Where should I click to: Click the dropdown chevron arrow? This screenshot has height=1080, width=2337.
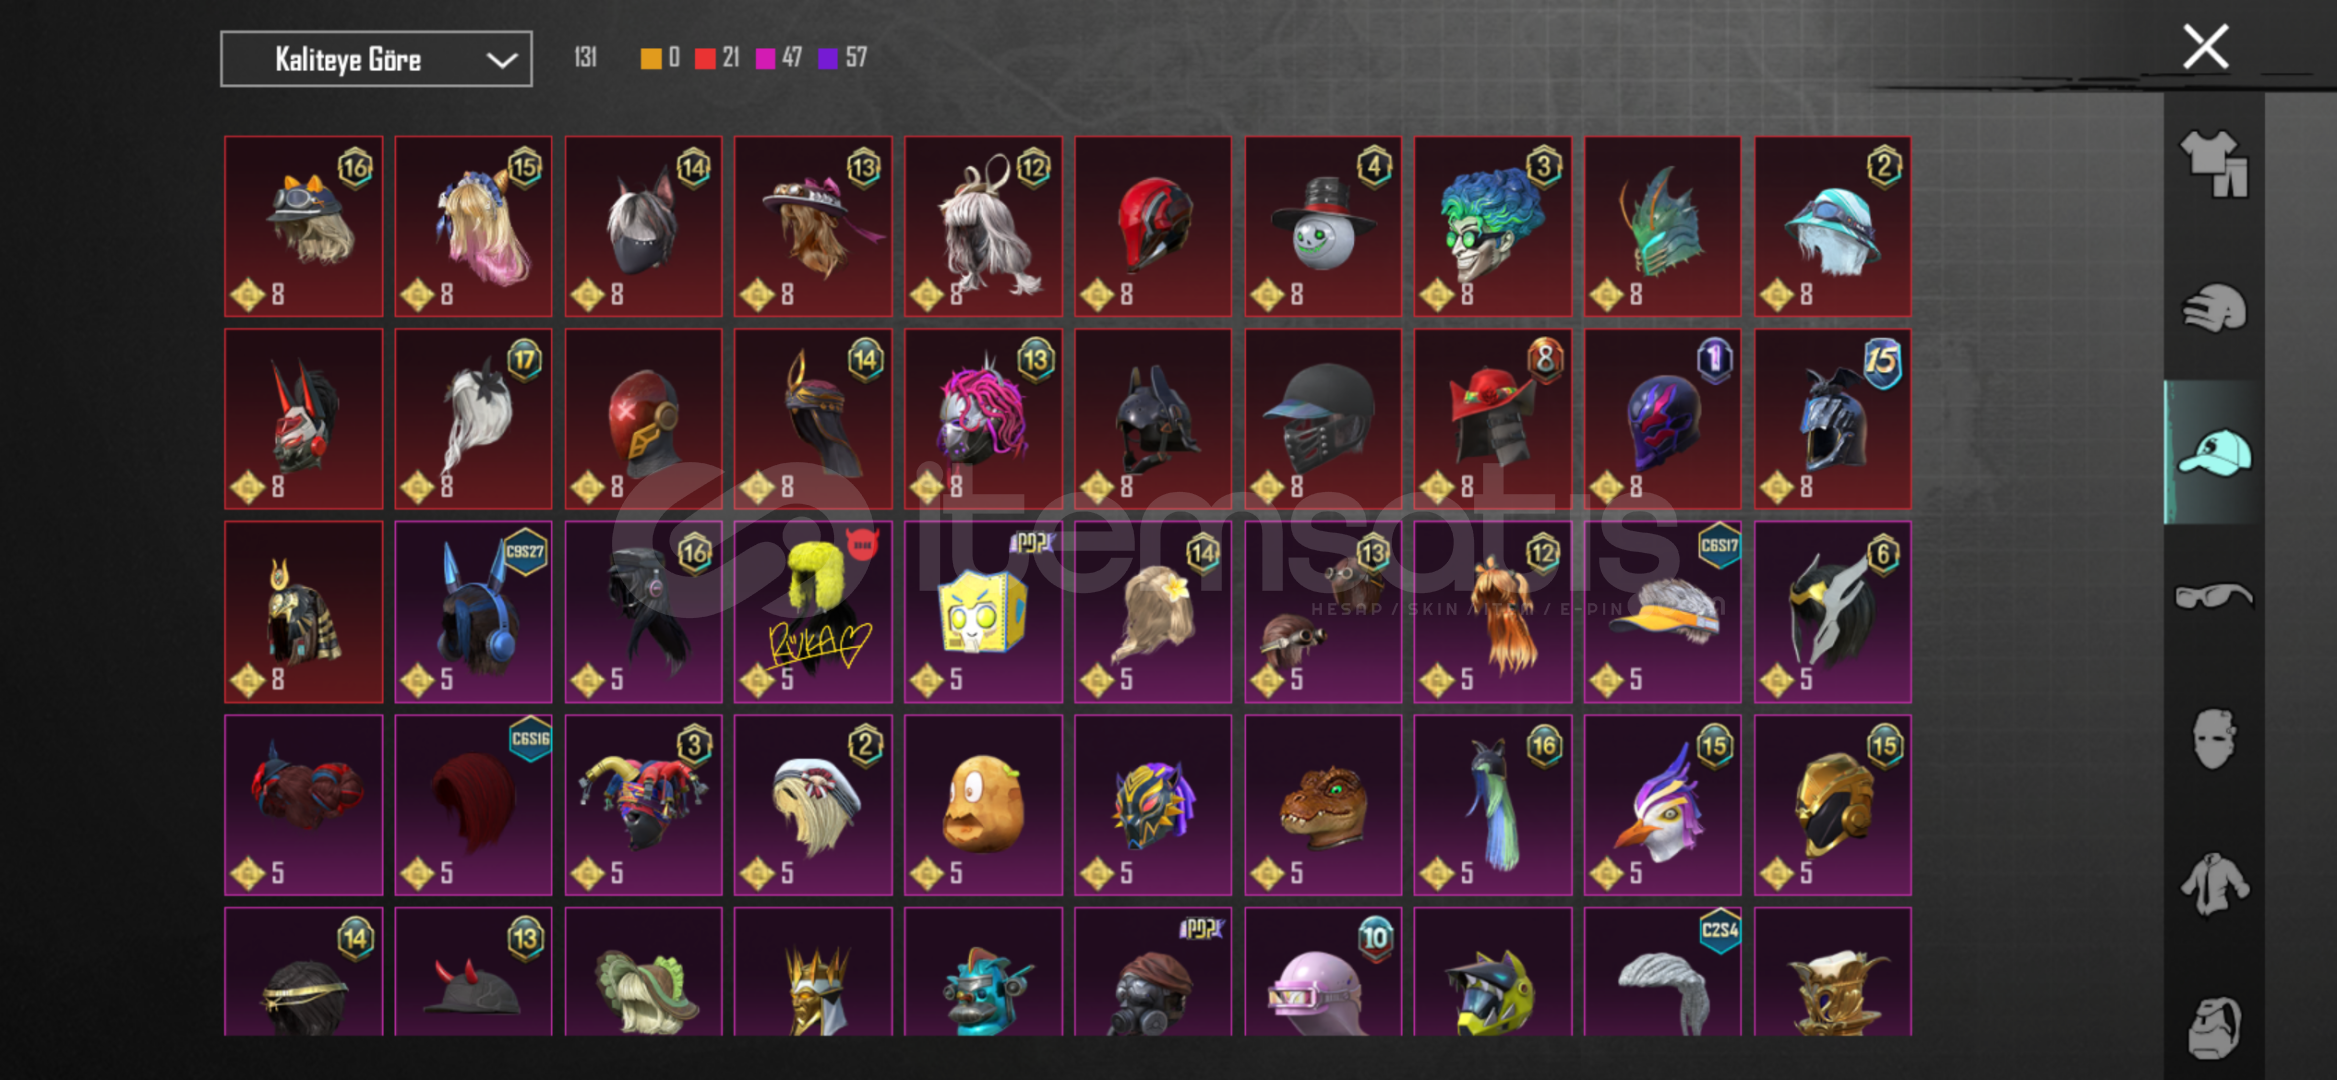point(501,60)
